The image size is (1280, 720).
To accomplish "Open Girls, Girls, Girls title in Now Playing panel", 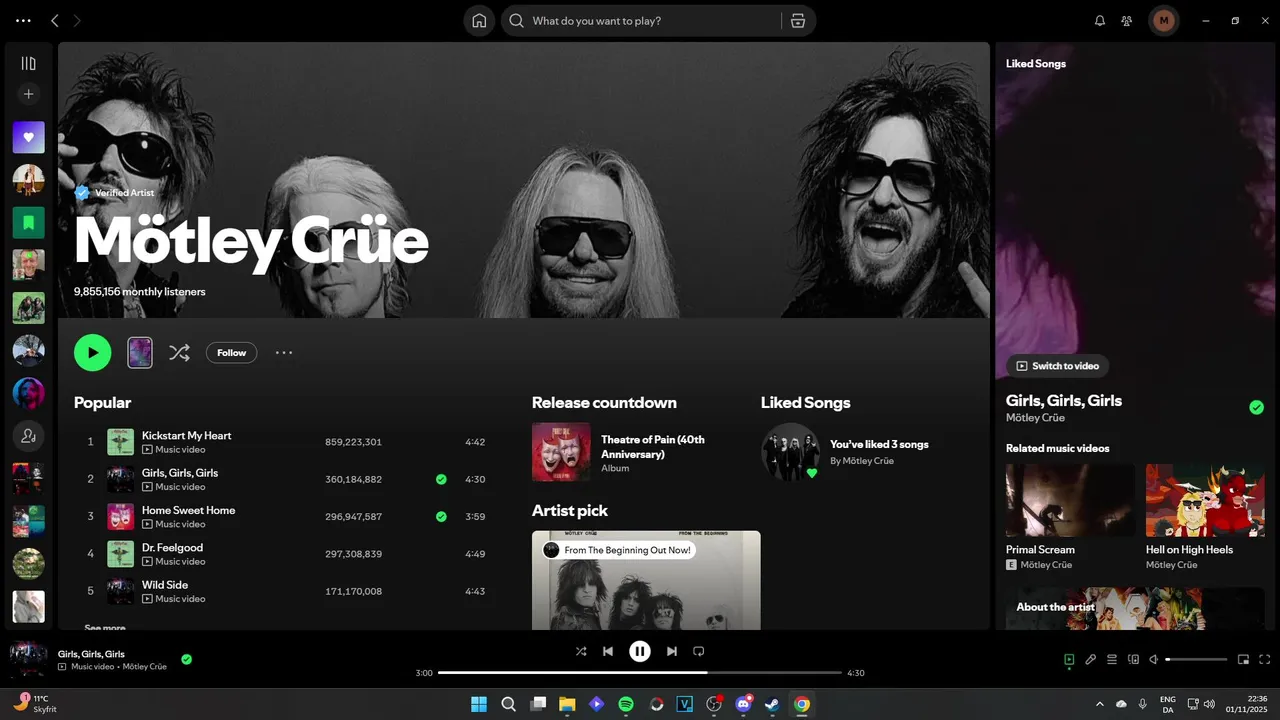I will click(1064, 400).
